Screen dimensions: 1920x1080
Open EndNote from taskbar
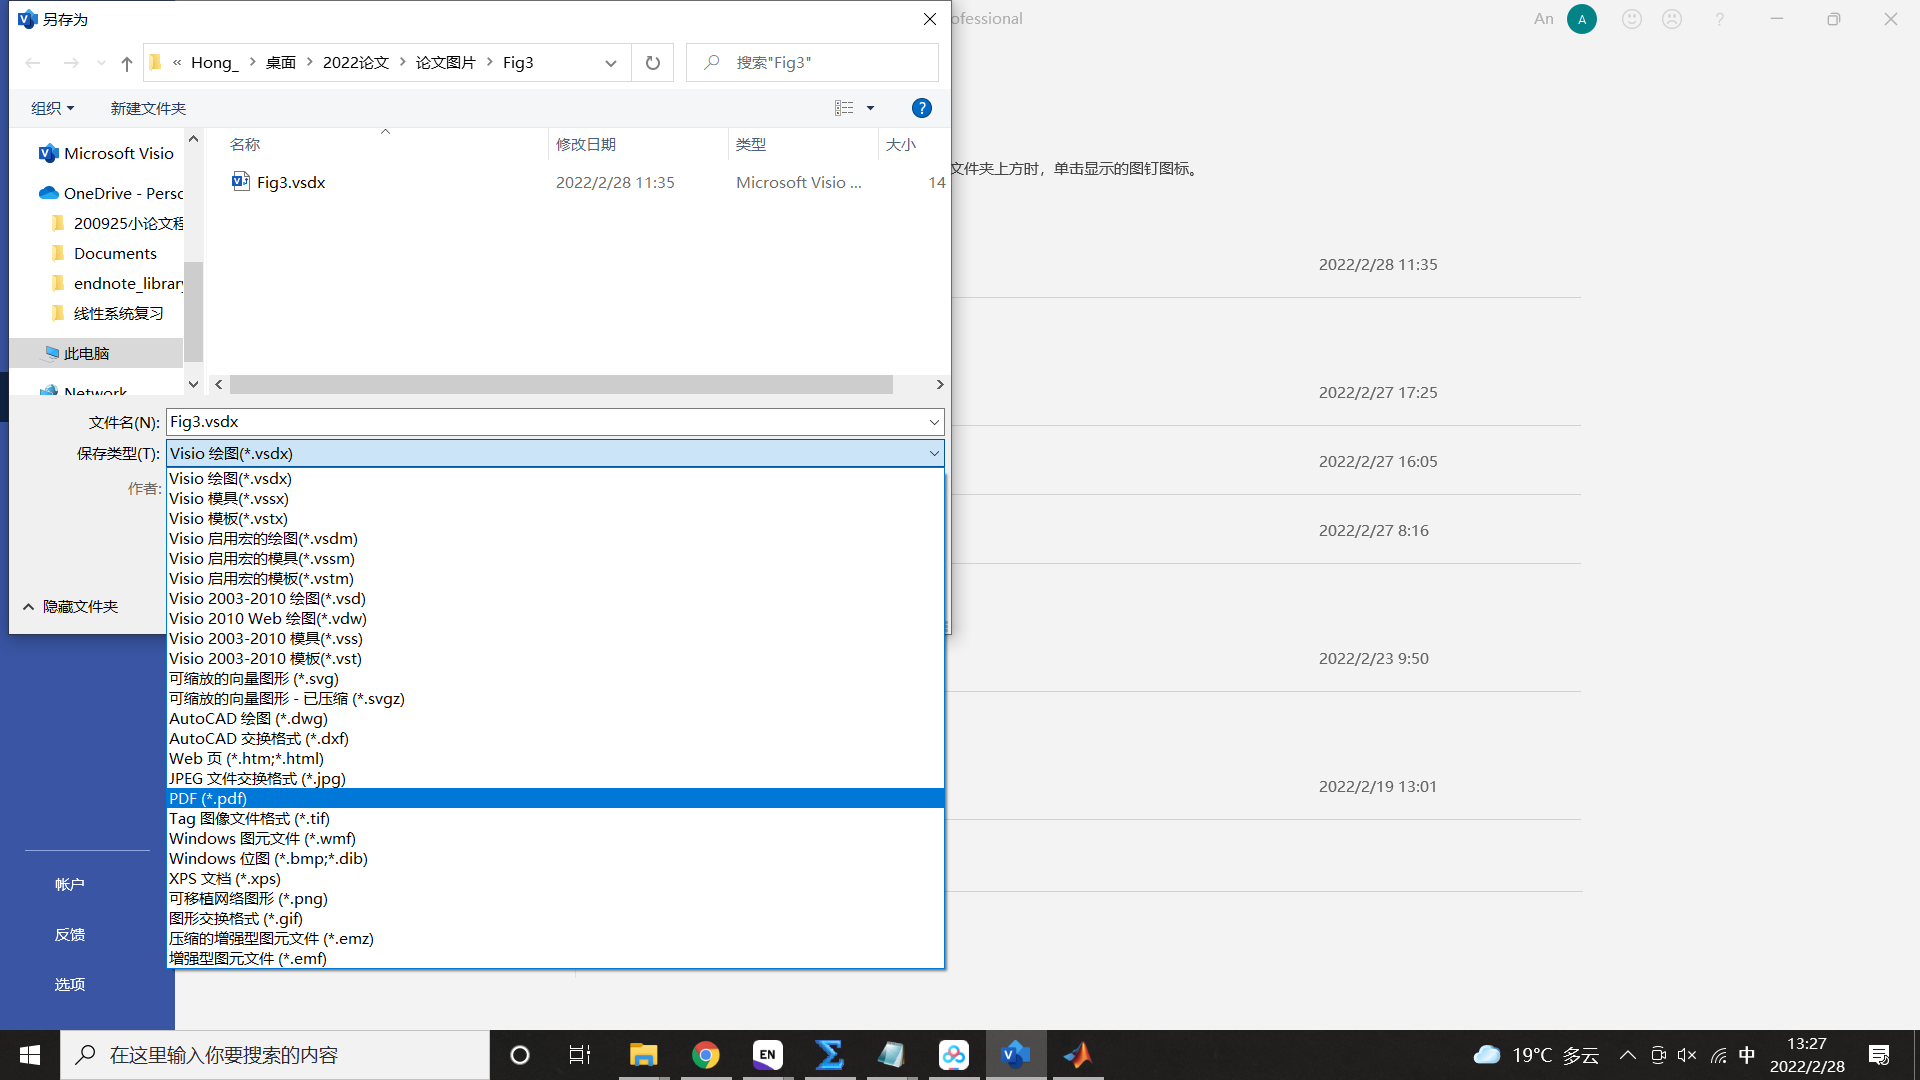pyautogui.click(x=768, y=1055)
